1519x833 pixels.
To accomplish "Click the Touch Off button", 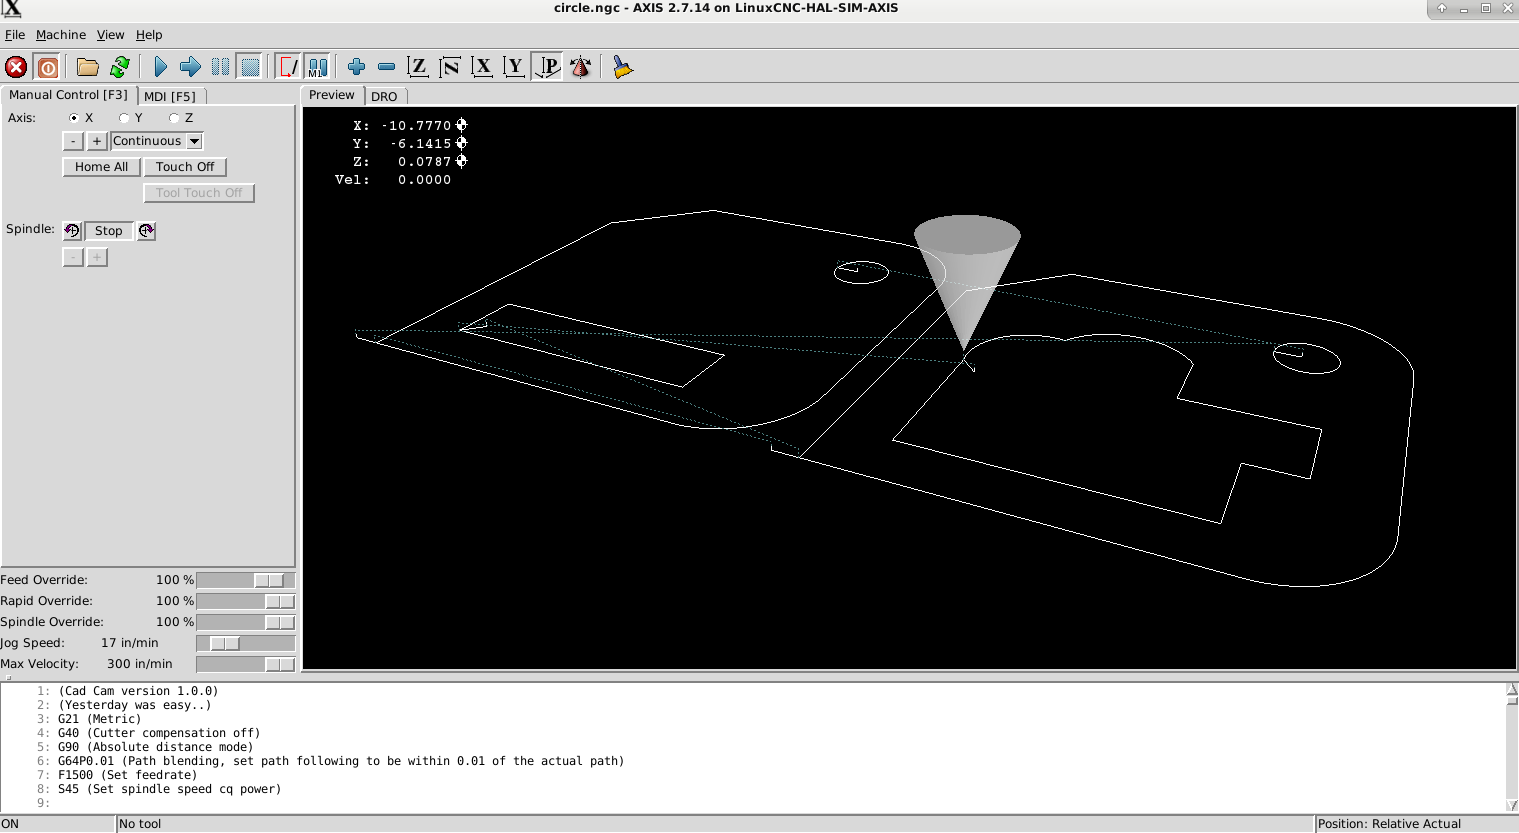I will point(185,167).
